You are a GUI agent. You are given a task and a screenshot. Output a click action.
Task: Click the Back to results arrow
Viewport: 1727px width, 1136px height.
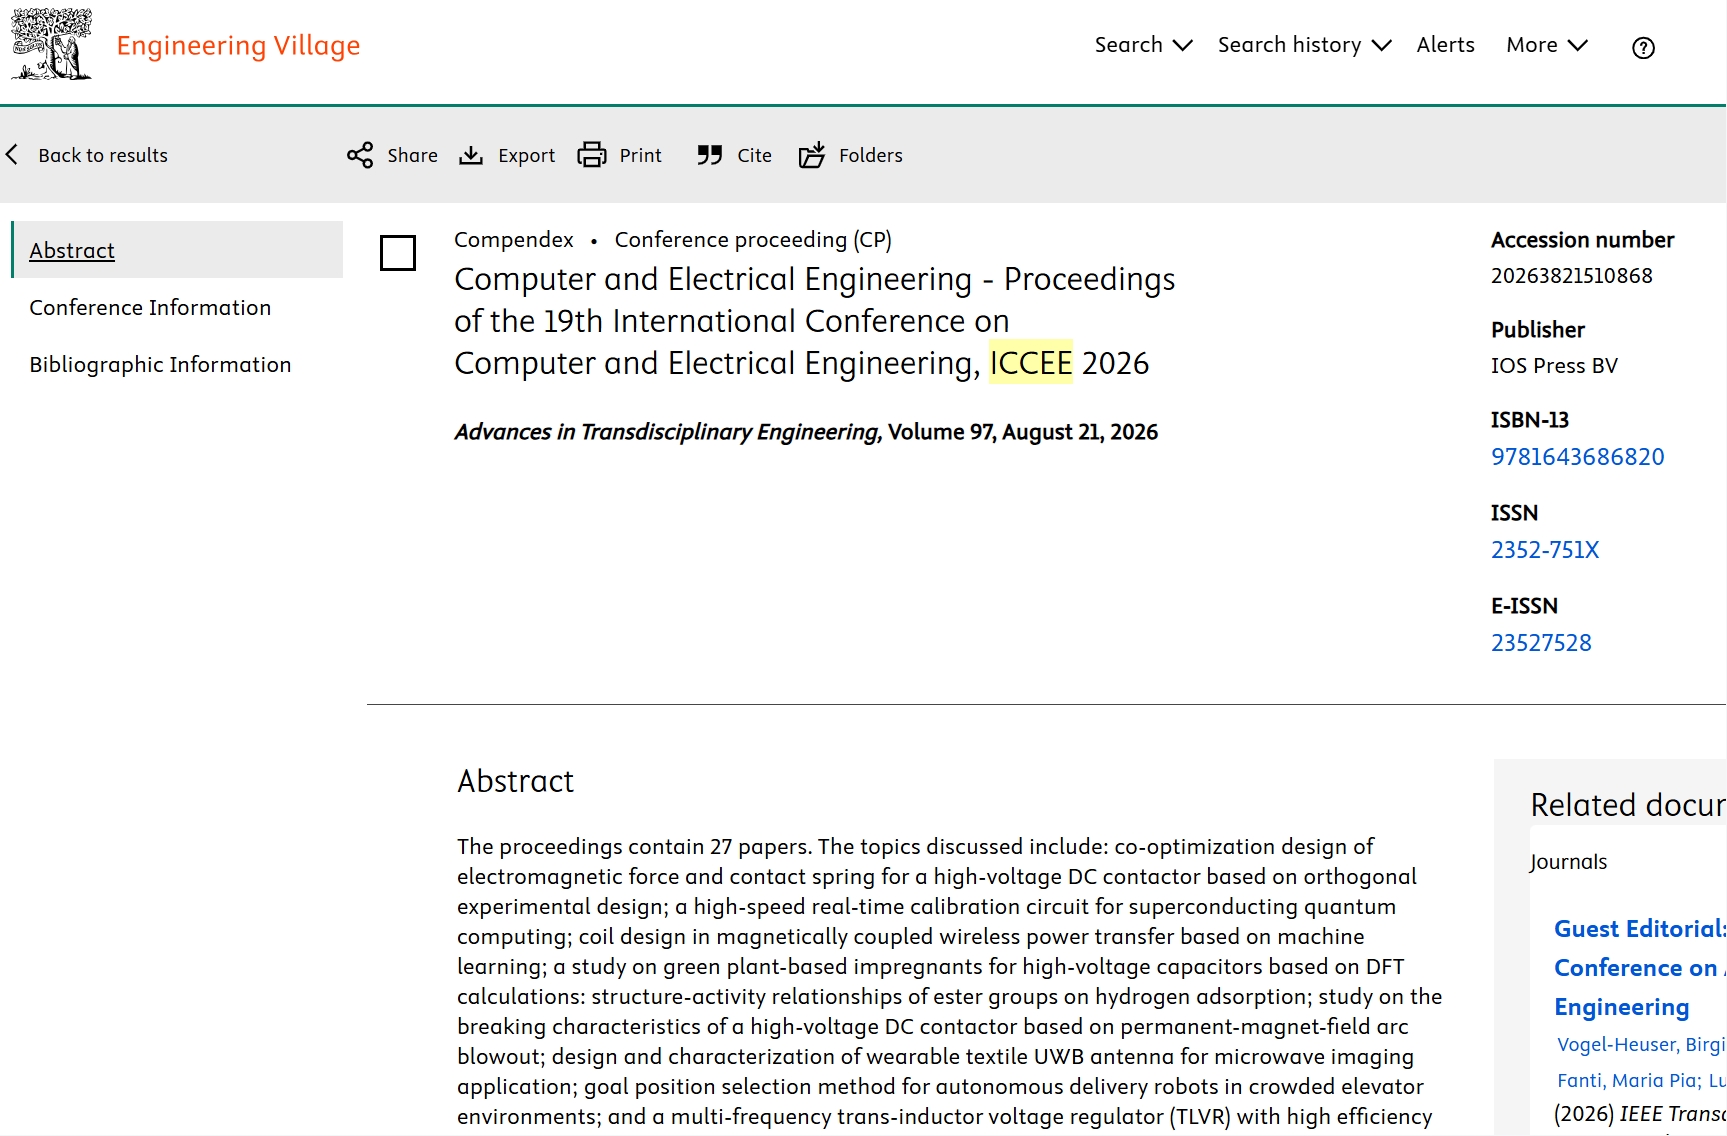pyautogui.click(x=12, y=154)
